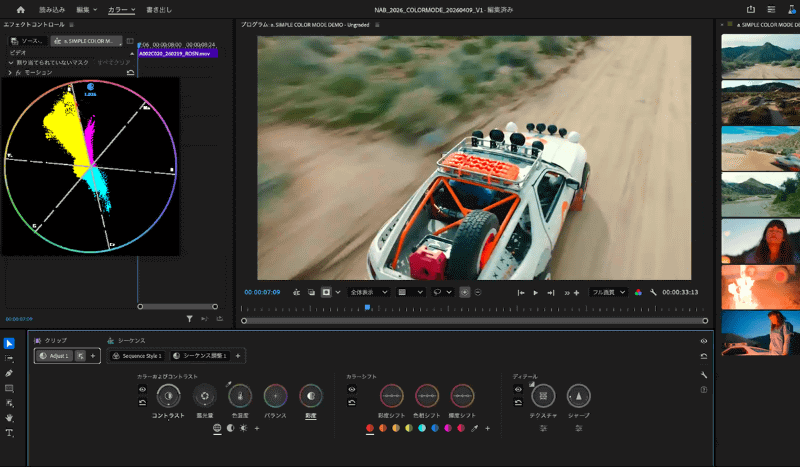Switch to the 読み込み tab

tap(51, 9)
